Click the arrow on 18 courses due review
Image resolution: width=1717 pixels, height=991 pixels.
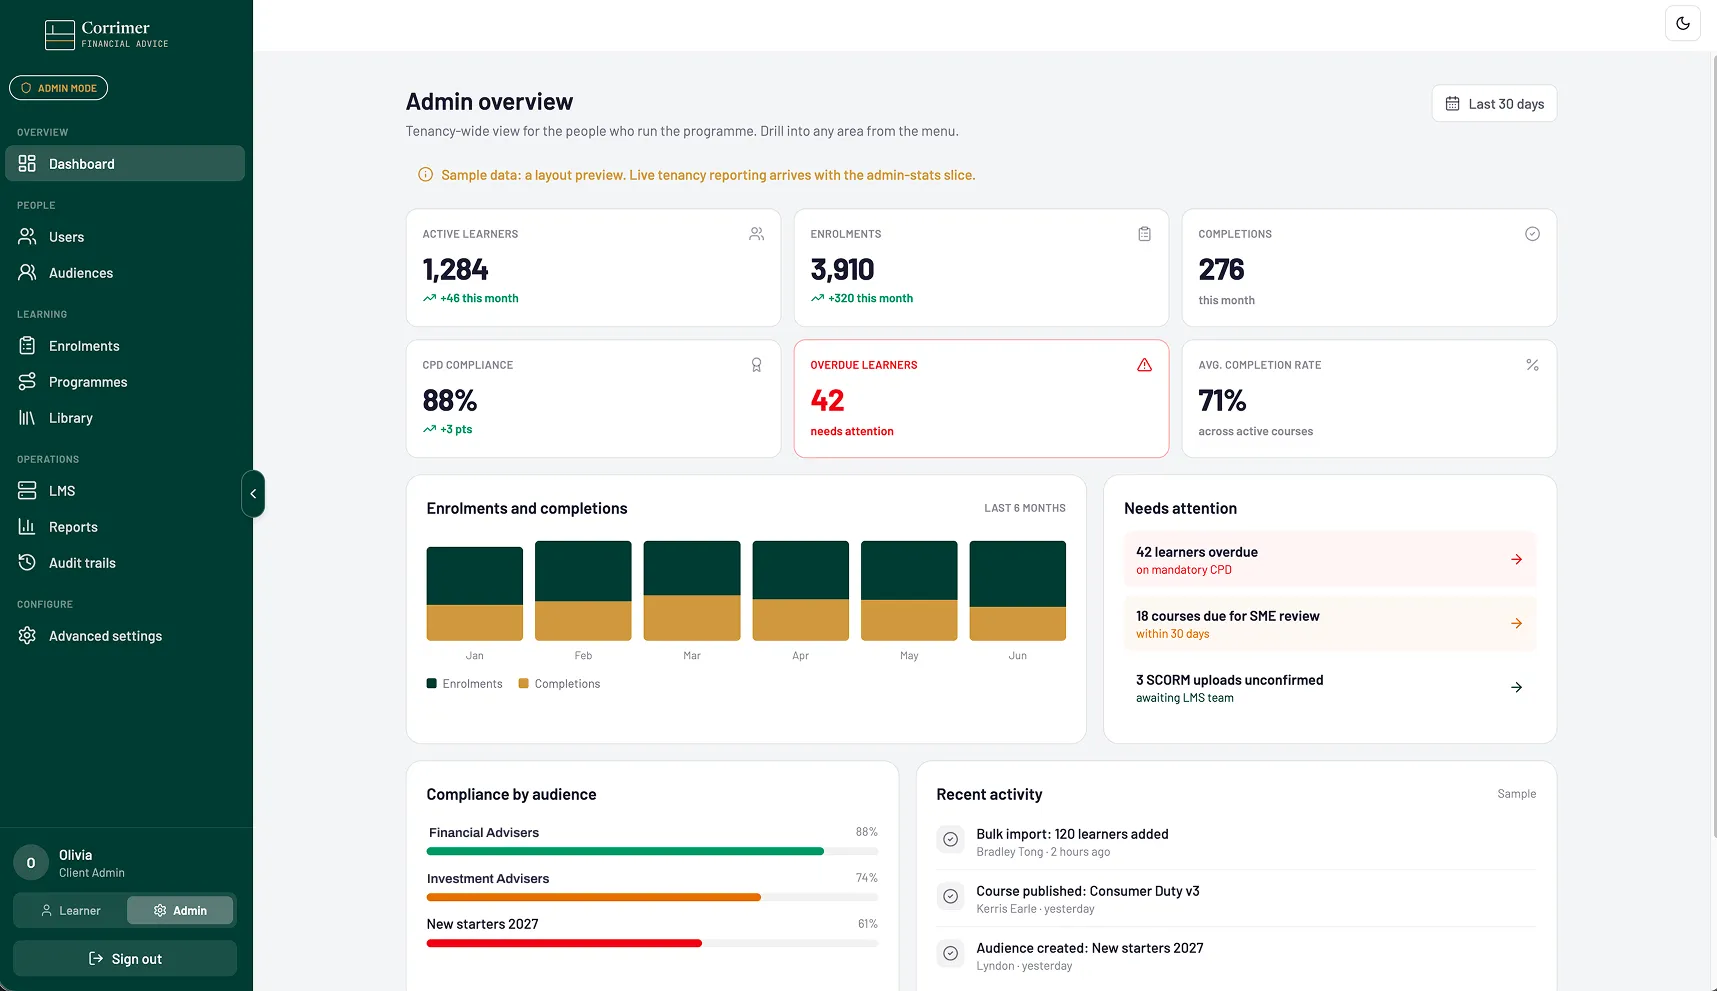1516,624
